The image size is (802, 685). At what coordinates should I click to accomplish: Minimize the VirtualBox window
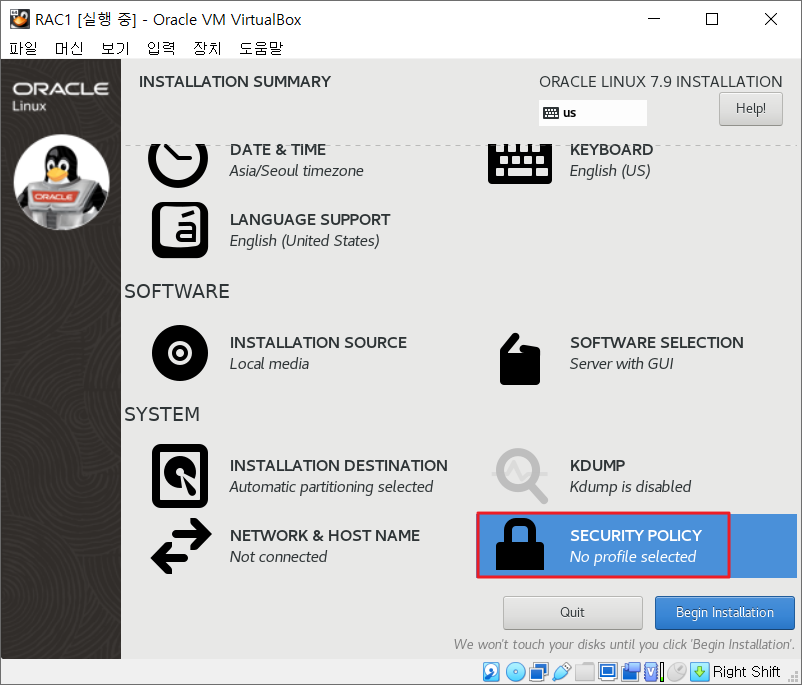[654, 19]
